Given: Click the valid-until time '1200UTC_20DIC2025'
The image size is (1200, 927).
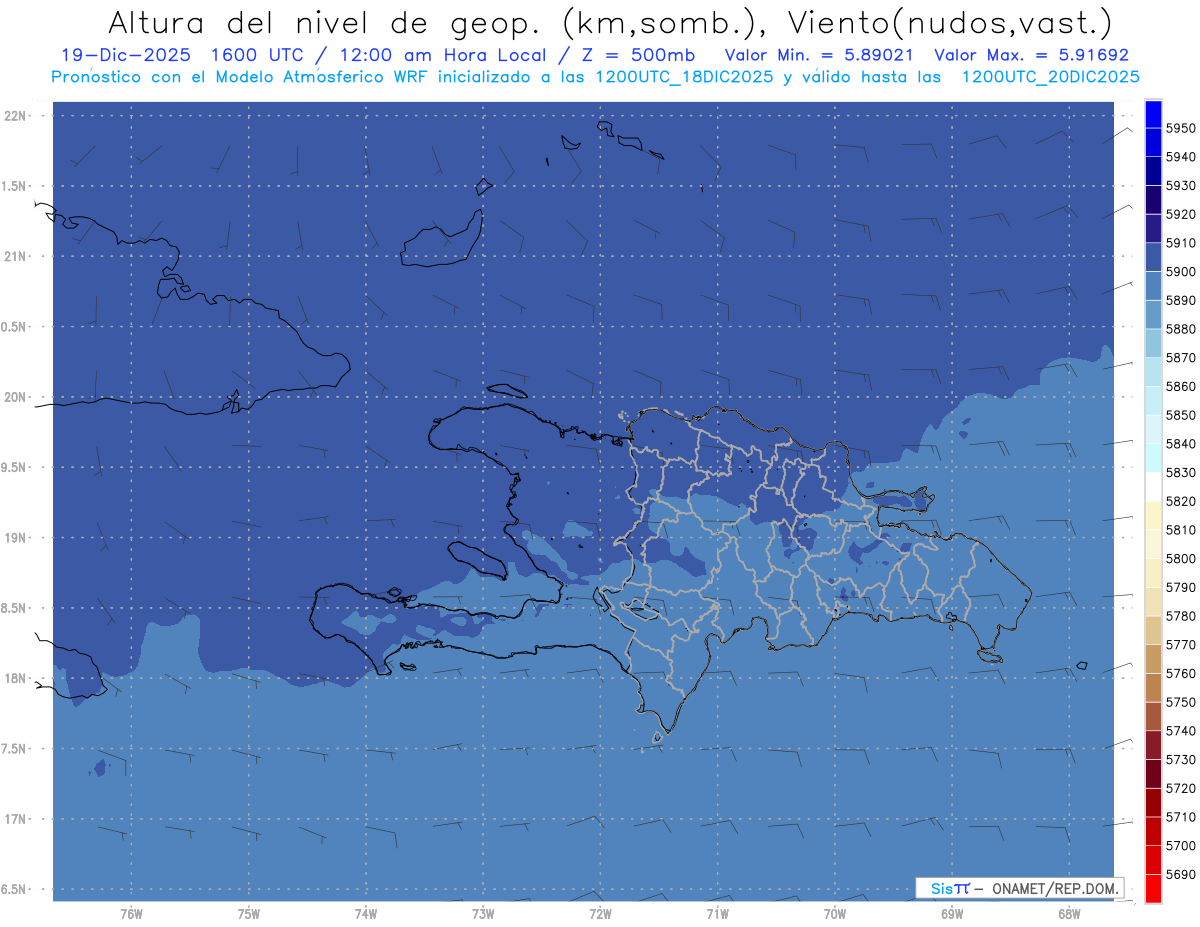Looking at the screenshot, I should tap(1049, 77).
